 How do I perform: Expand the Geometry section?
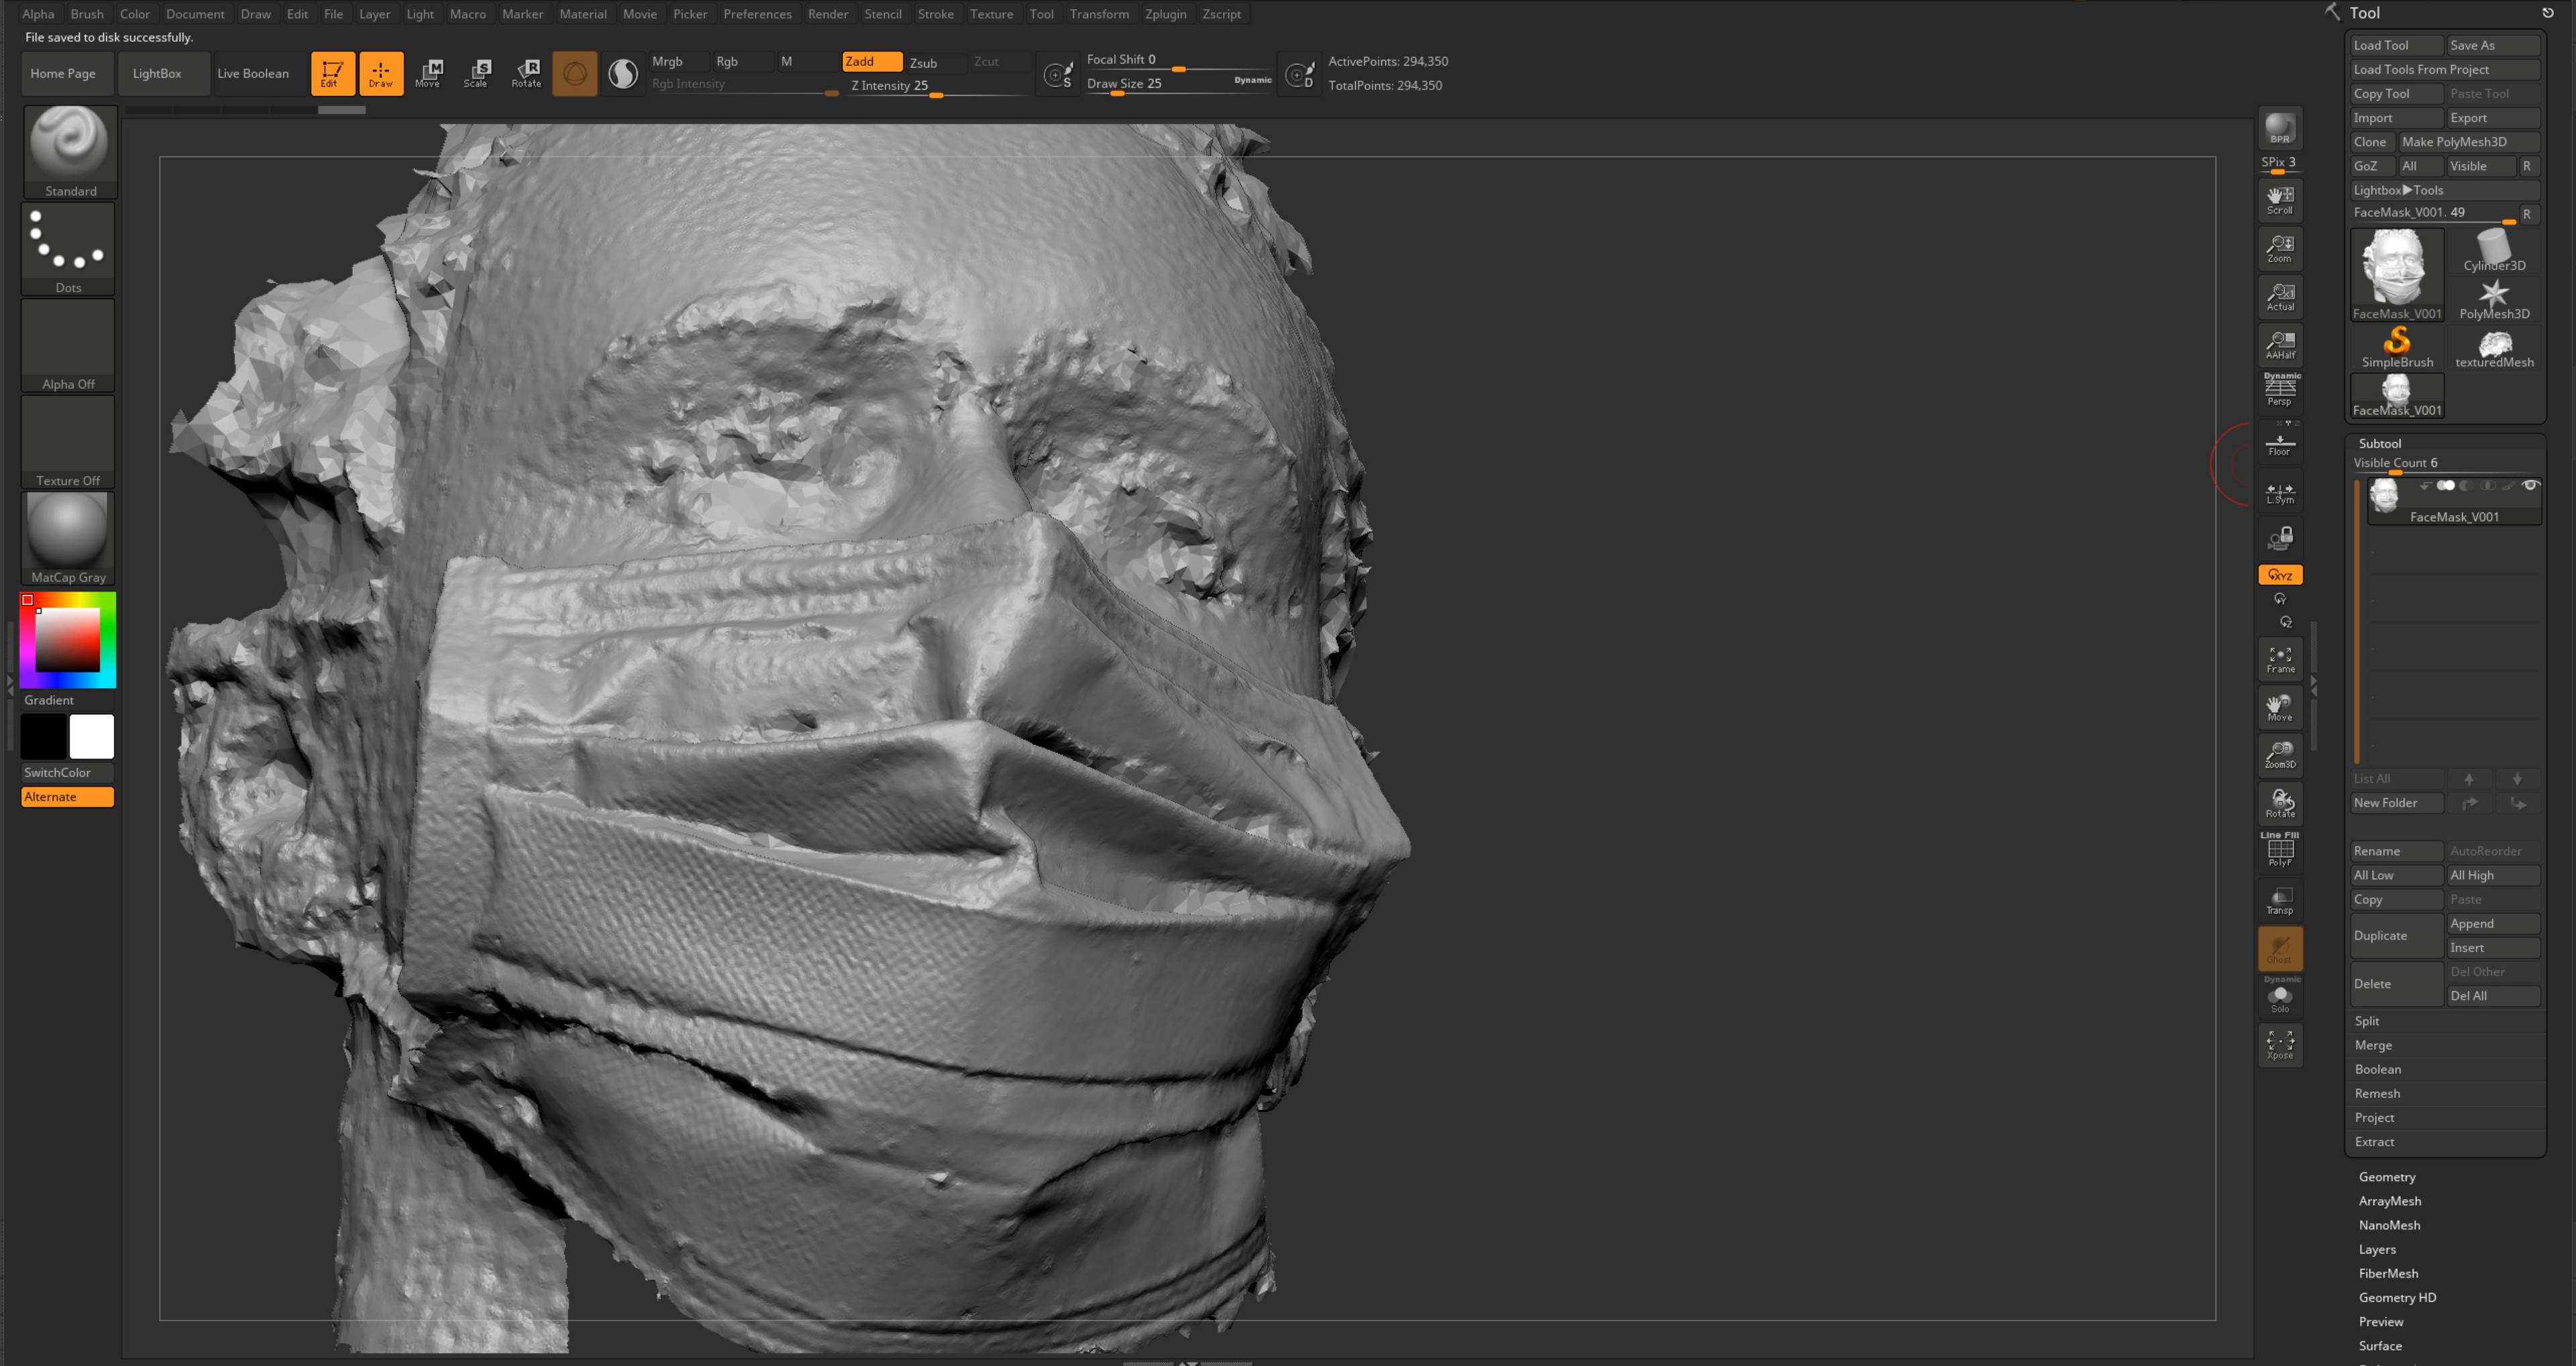click(2387, 1177)
